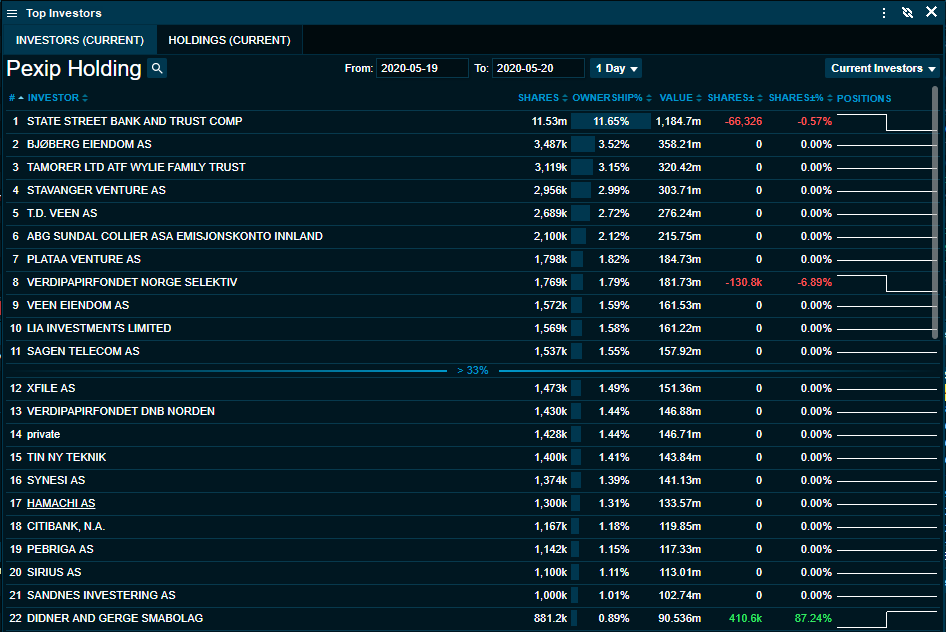This screenshot has height=632, width=946.
Task: Select Tamorer Ltd ATF Wylie Family Trust
Action: point(136,167)
